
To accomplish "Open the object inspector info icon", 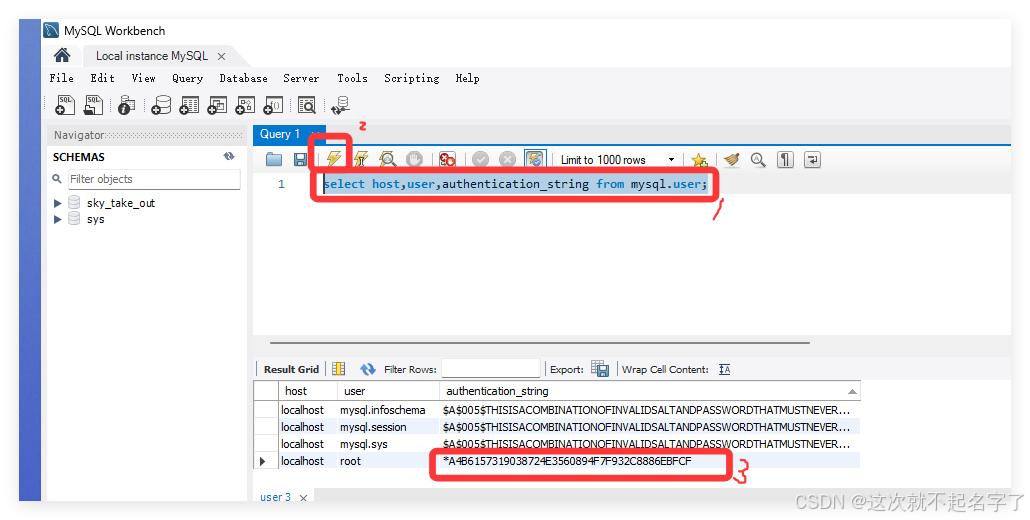I will [127, 105].
